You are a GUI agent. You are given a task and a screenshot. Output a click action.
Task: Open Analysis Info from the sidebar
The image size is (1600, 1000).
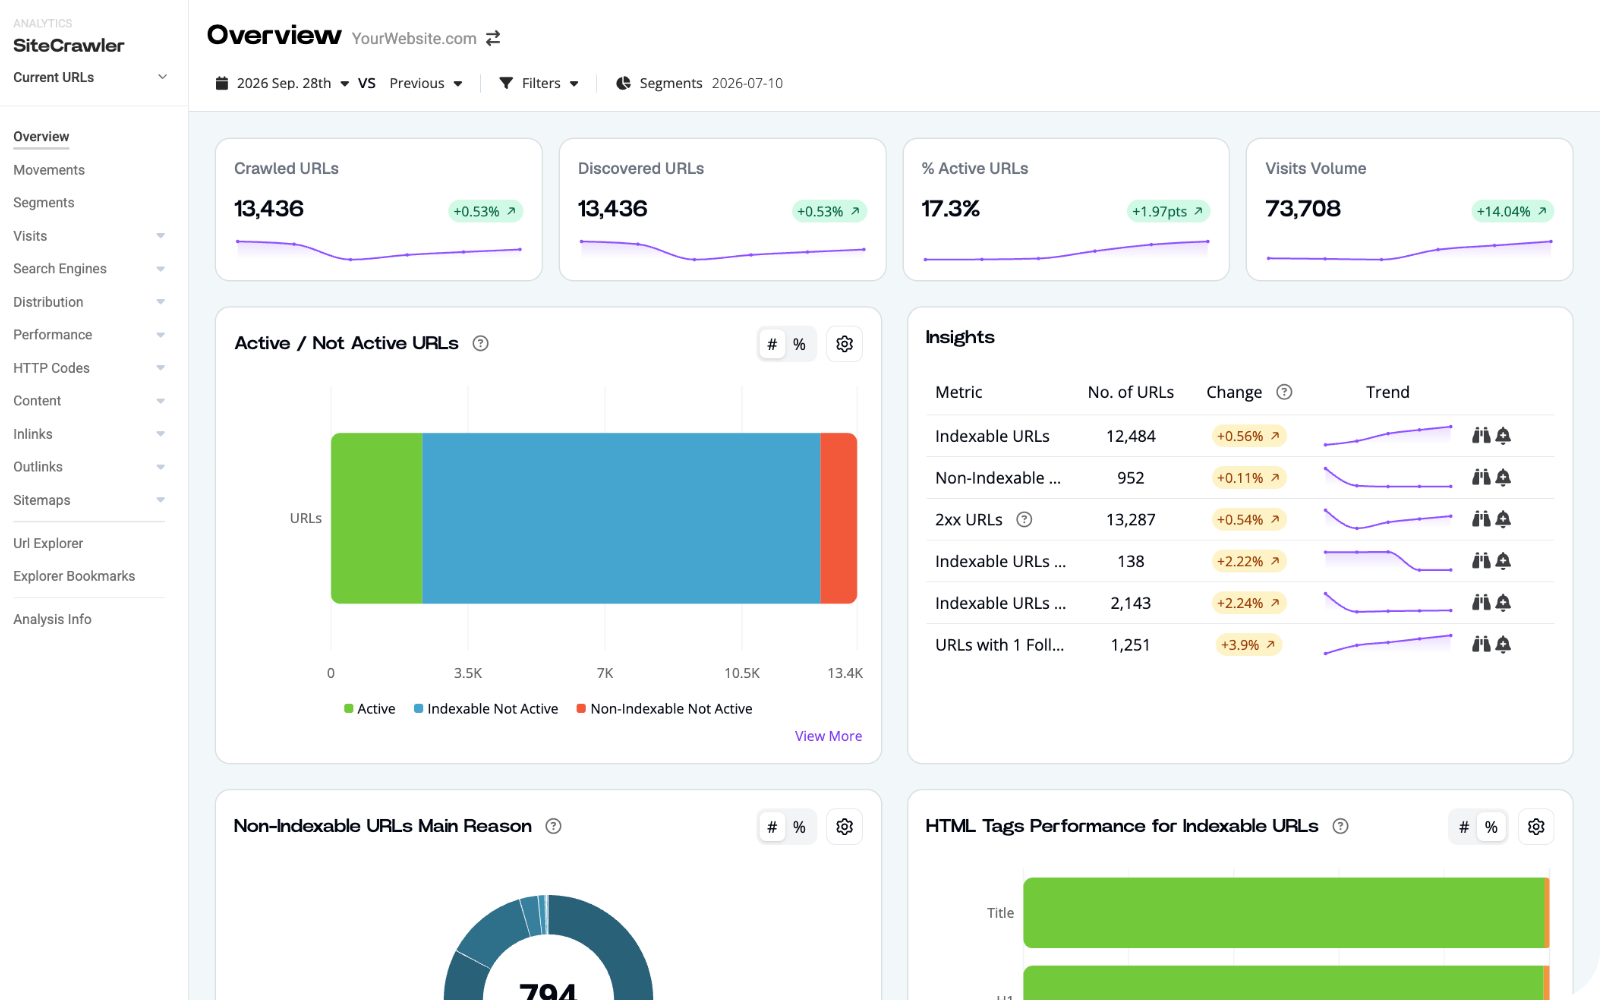(52, 620)
